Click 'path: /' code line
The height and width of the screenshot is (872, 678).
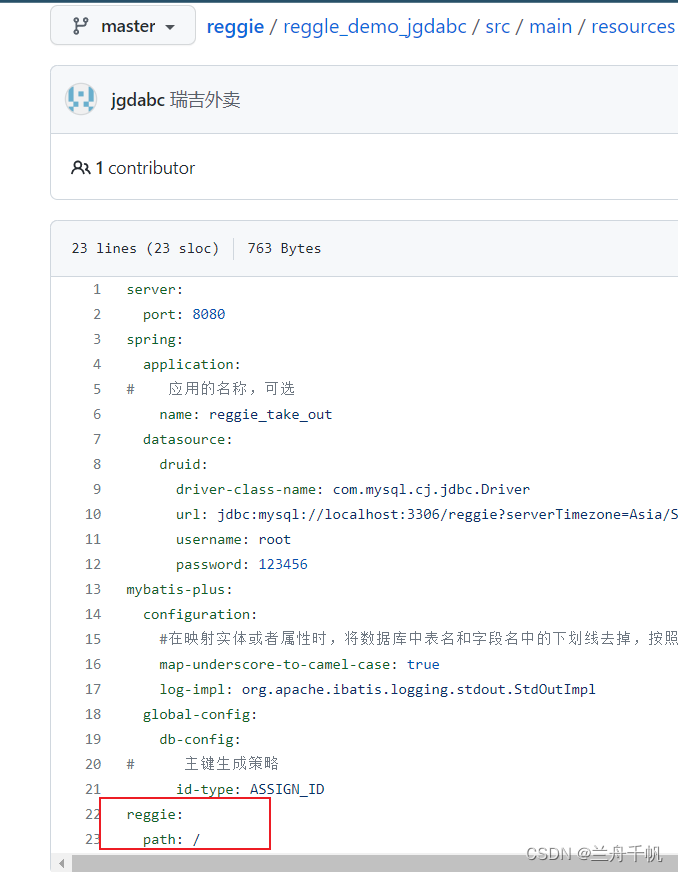coord(171,839)
